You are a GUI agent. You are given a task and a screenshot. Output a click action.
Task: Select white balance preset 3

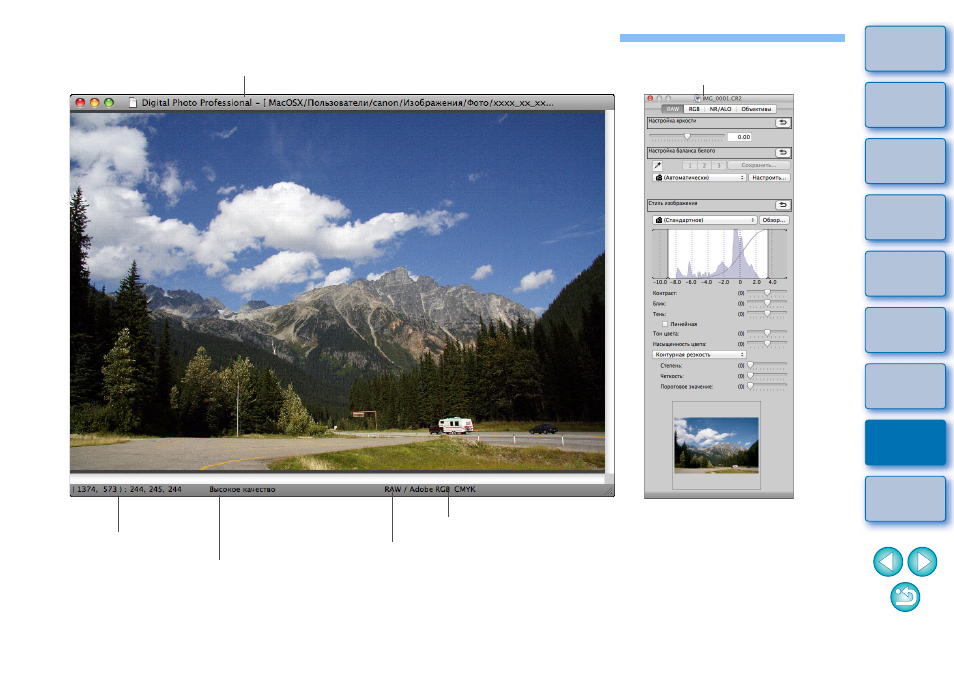(719, 165)
